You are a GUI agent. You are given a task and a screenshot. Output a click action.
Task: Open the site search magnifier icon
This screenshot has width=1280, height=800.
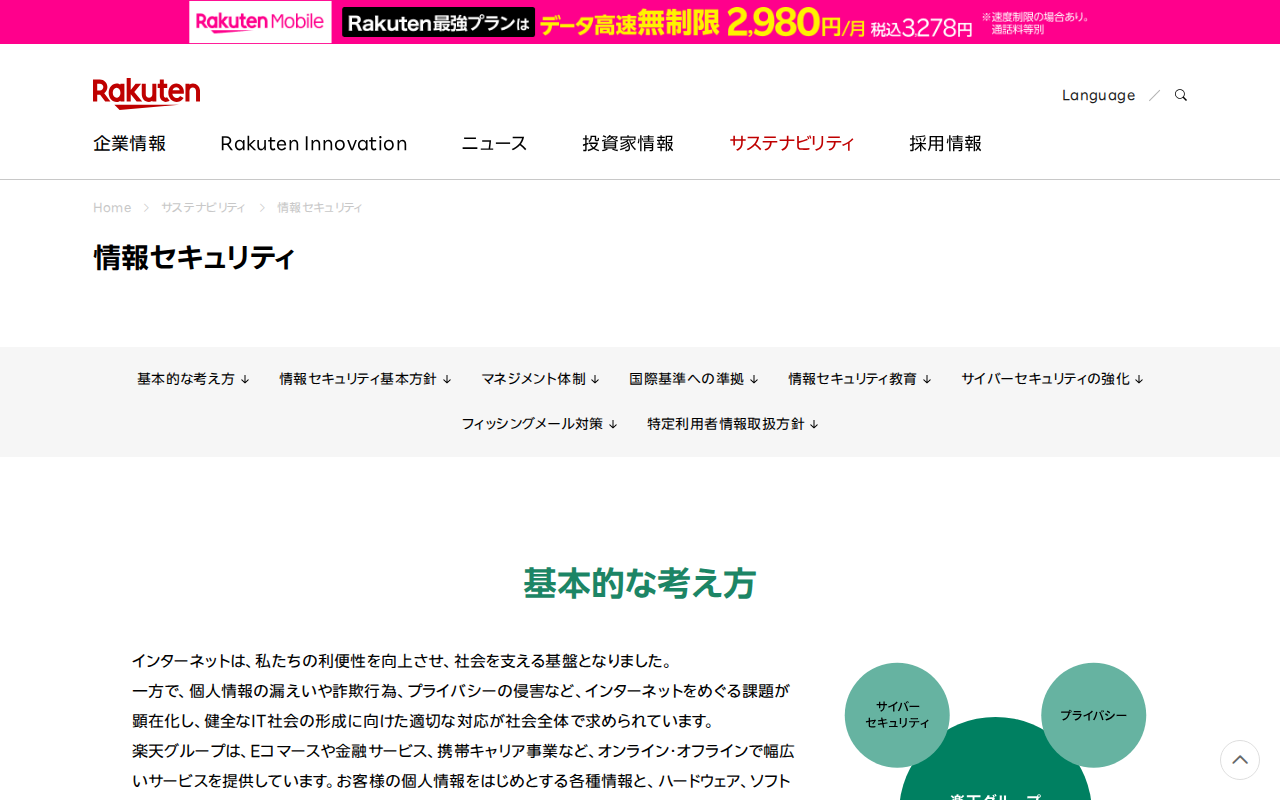tap(1180, 94)
